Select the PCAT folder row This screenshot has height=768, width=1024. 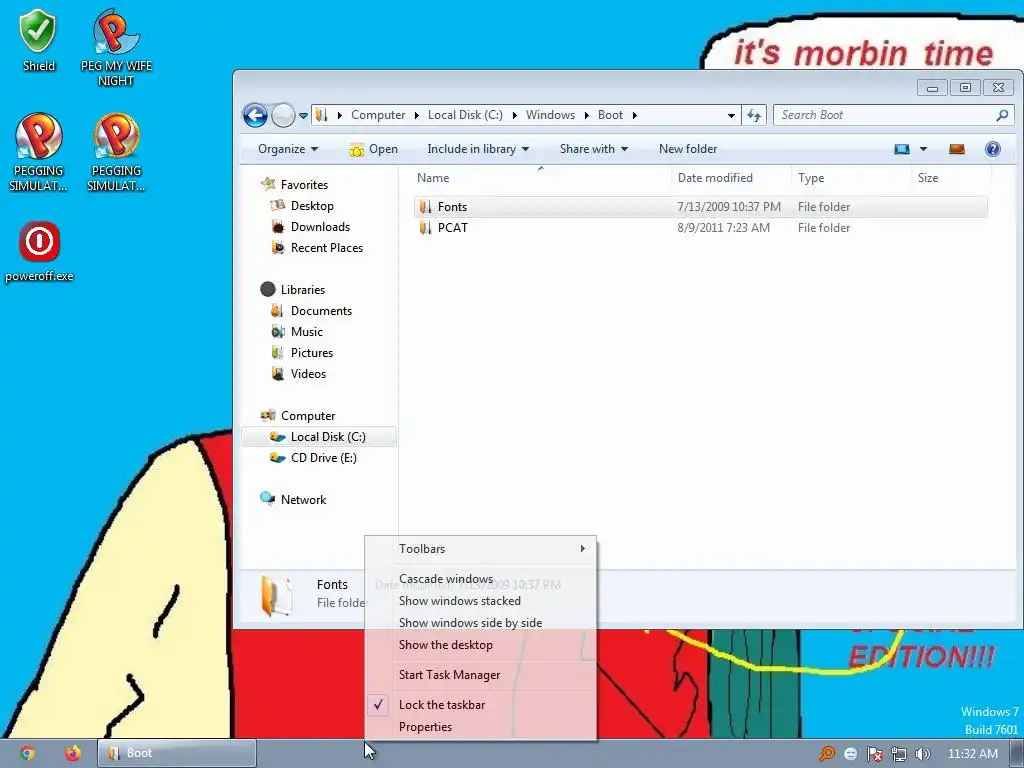point(701,228)
